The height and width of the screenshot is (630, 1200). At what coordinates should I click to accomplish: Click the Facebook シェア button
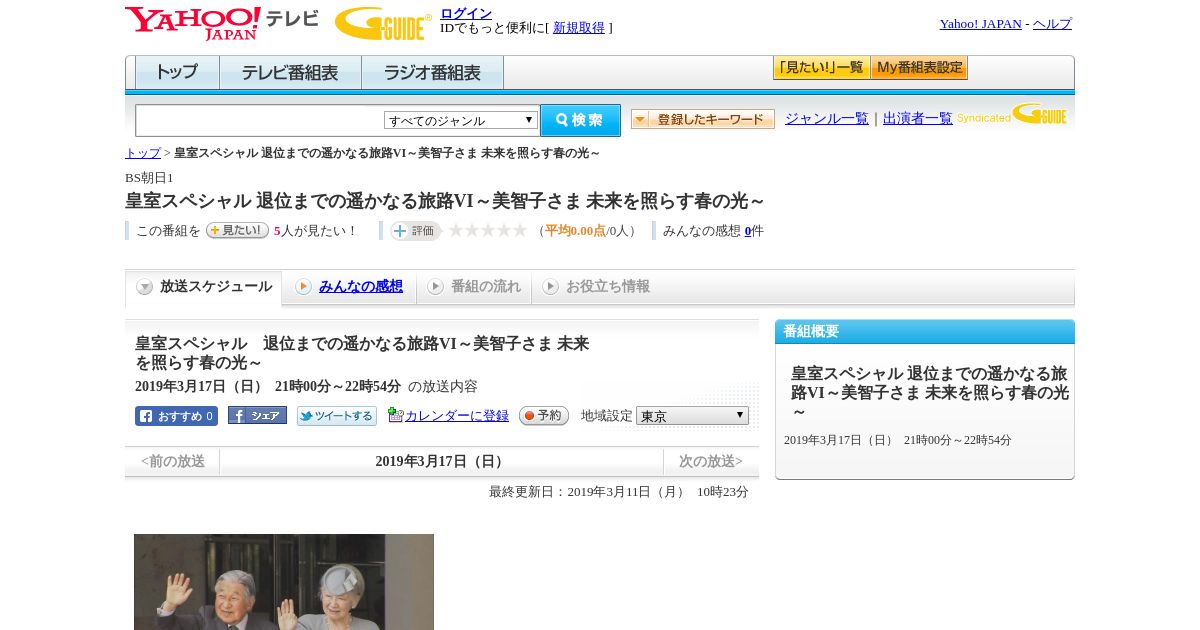(x=257, y=415)
